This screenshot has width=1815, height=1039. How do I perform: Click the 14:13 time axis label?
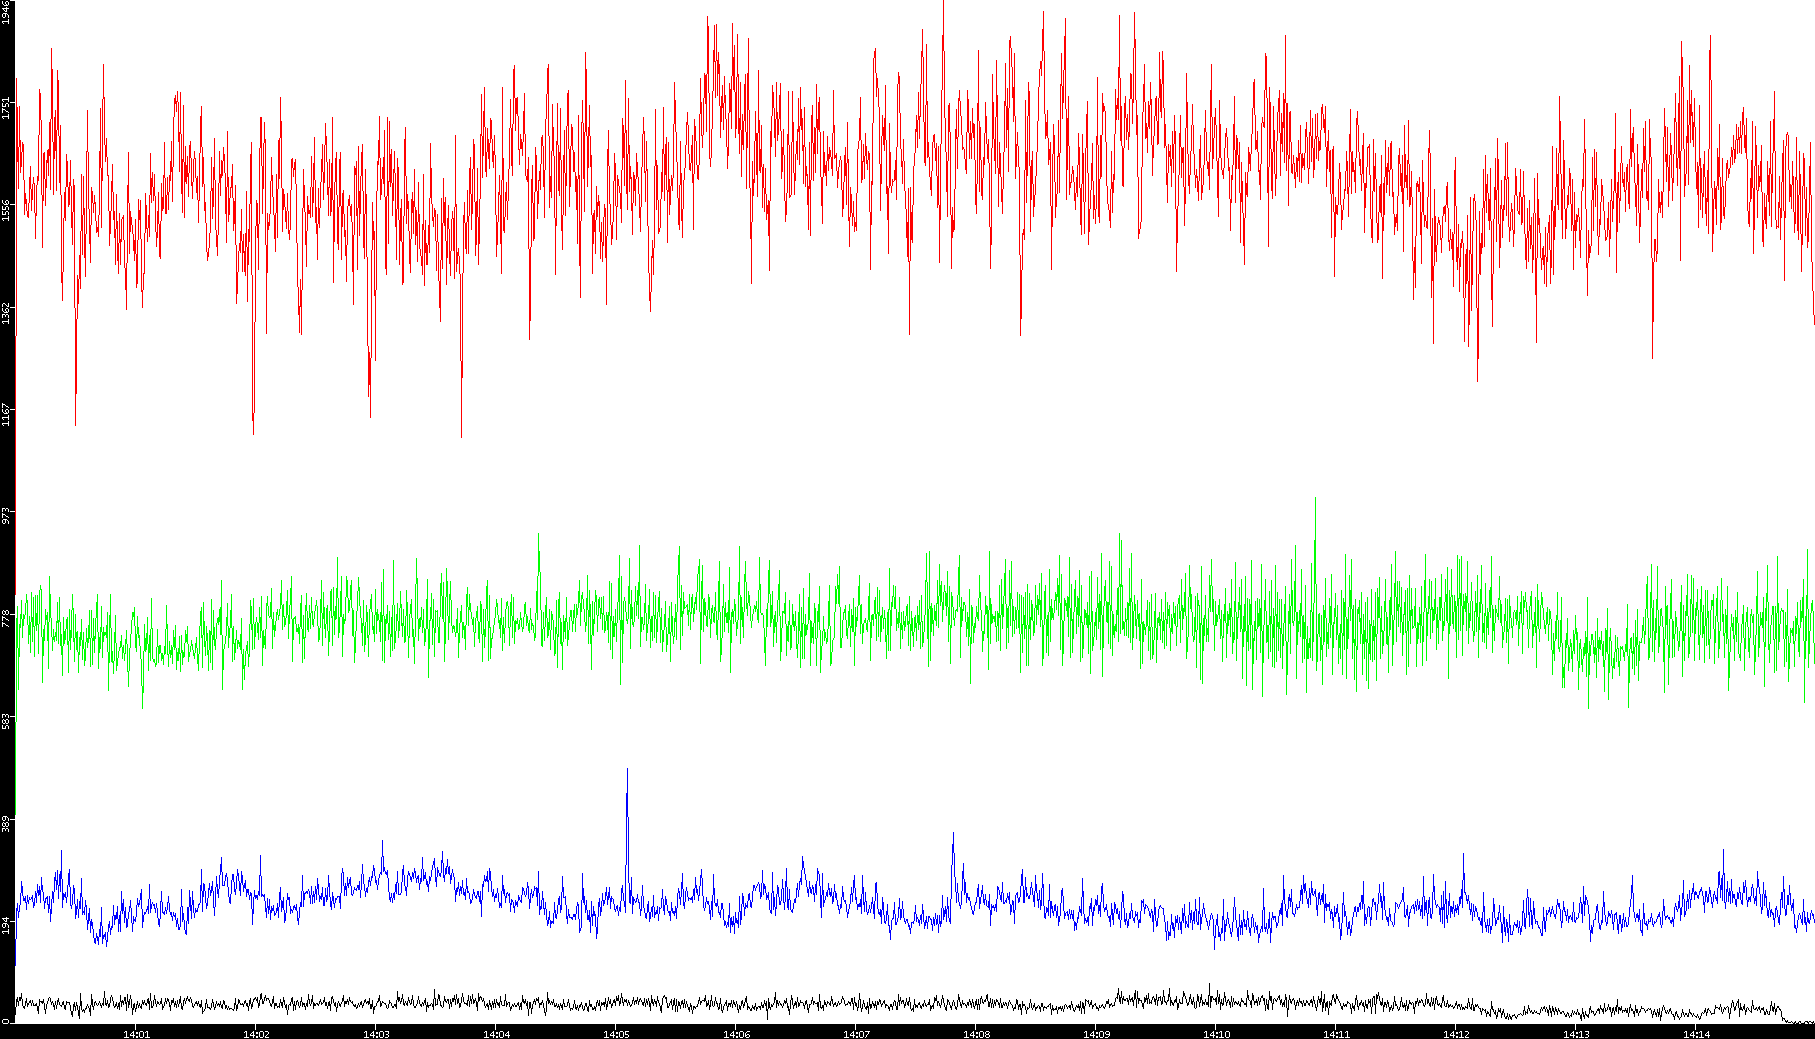pyautogui.click(x=1576, y=1033)
